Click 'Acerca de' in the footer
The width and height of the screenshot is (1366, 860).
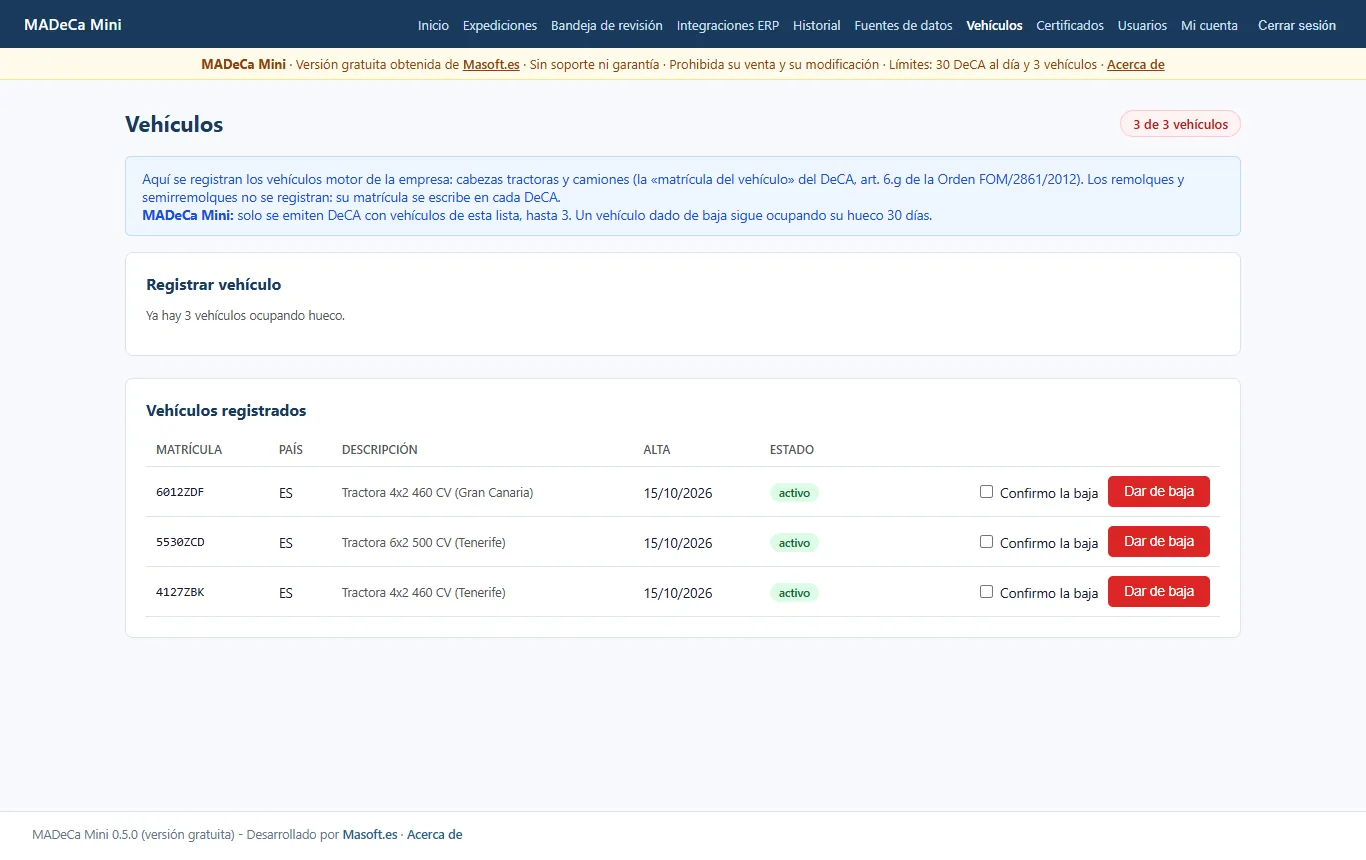coord(435,834)
